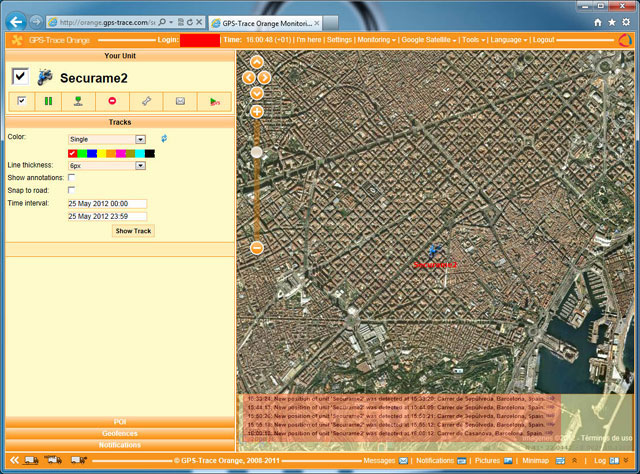Pan the map right with arrow button

point(265,78)
